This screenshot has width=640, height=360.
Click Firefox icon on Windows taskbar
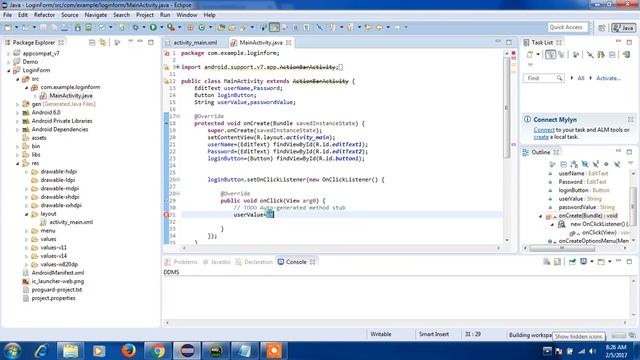129,351
